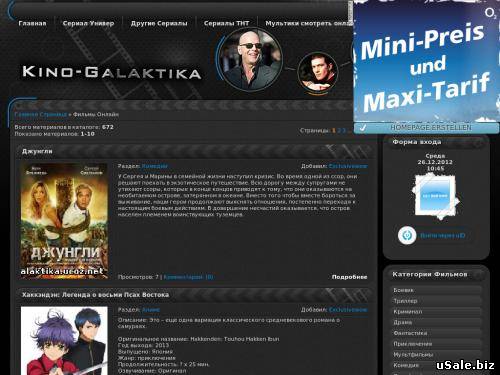Open the Джунгли movie title
The width and height of the screenshot is (500, 375).
(37, 151)
